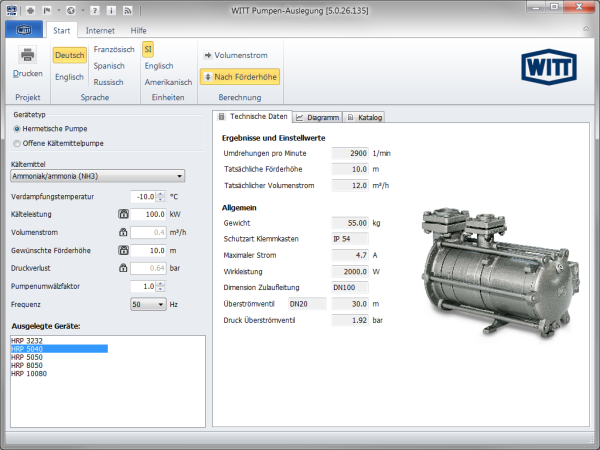Select HRP 5040 in device list
The image size is (600, 450).
pyautogui.click(x=59, y=349)
